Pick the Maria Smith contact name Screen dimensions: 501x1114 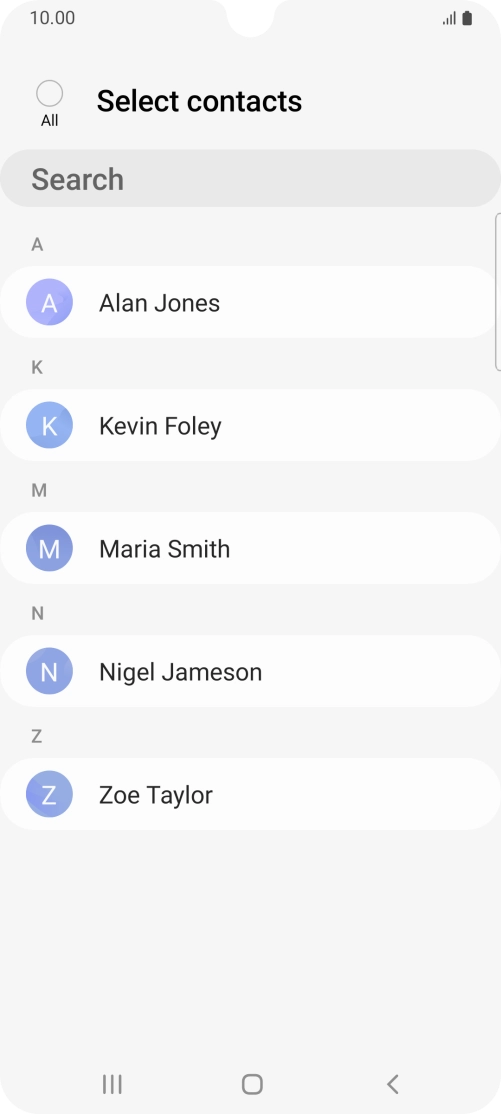point(164,548)
